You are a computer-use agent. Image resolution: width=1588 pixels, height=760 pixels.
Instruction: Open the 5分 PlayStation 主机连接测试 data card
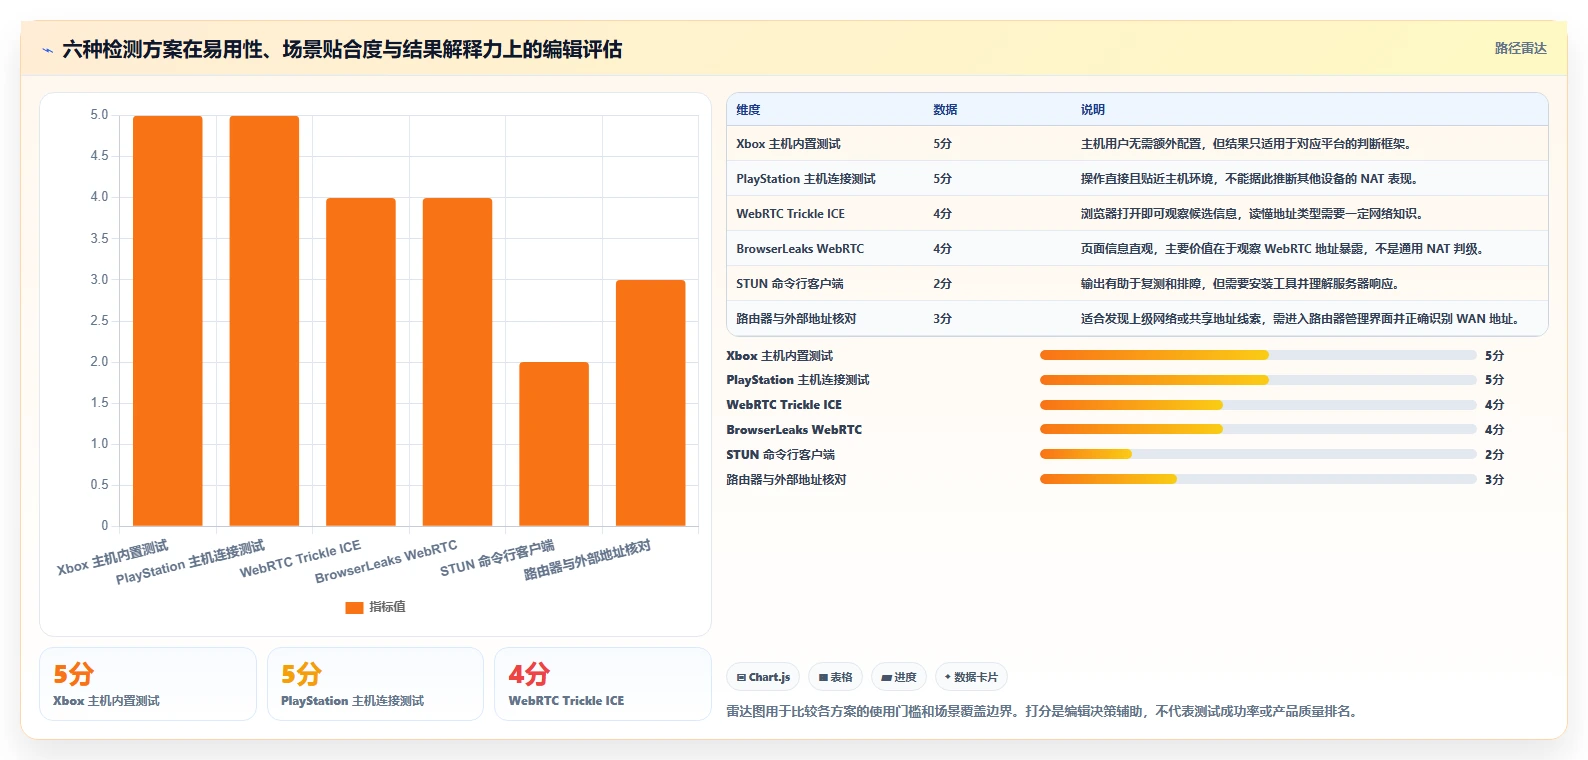coord(375,684)
